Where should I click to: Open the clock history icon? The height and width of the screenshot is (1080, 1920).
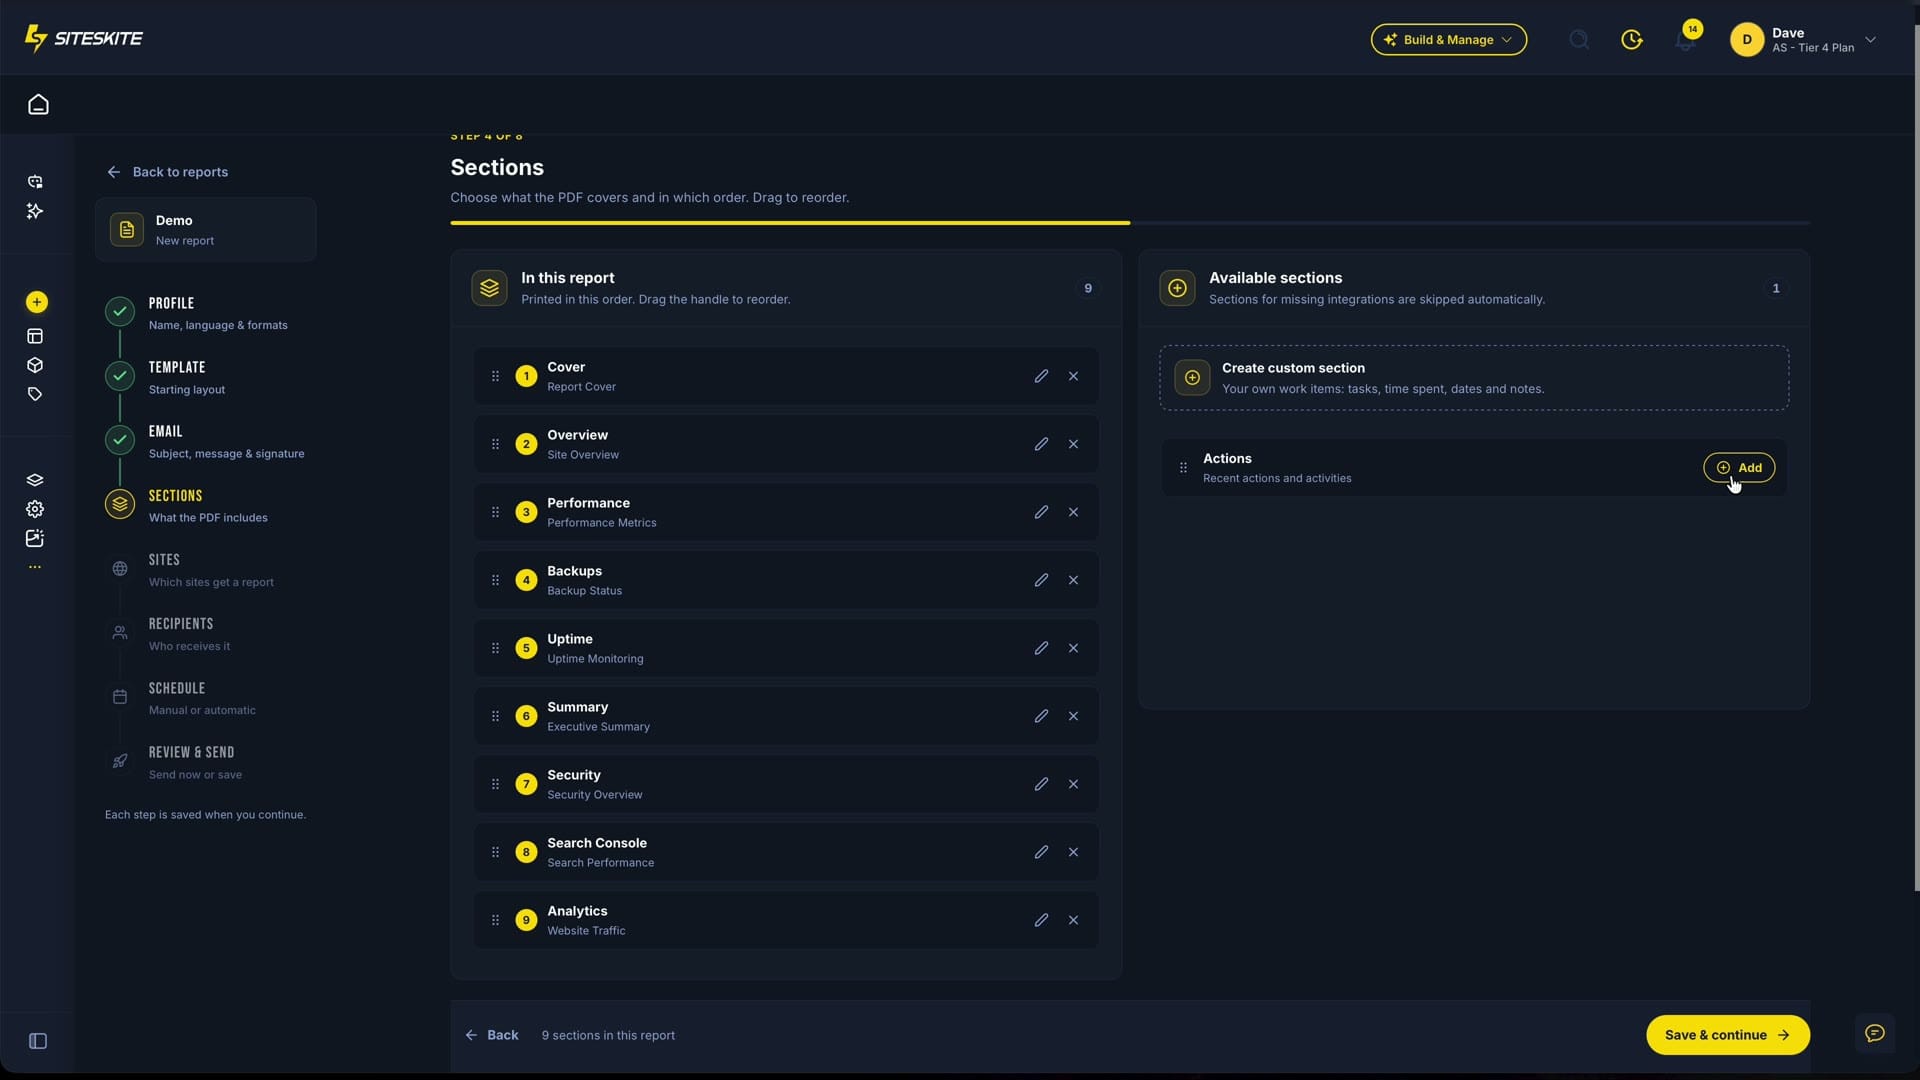pos(1632,39)
